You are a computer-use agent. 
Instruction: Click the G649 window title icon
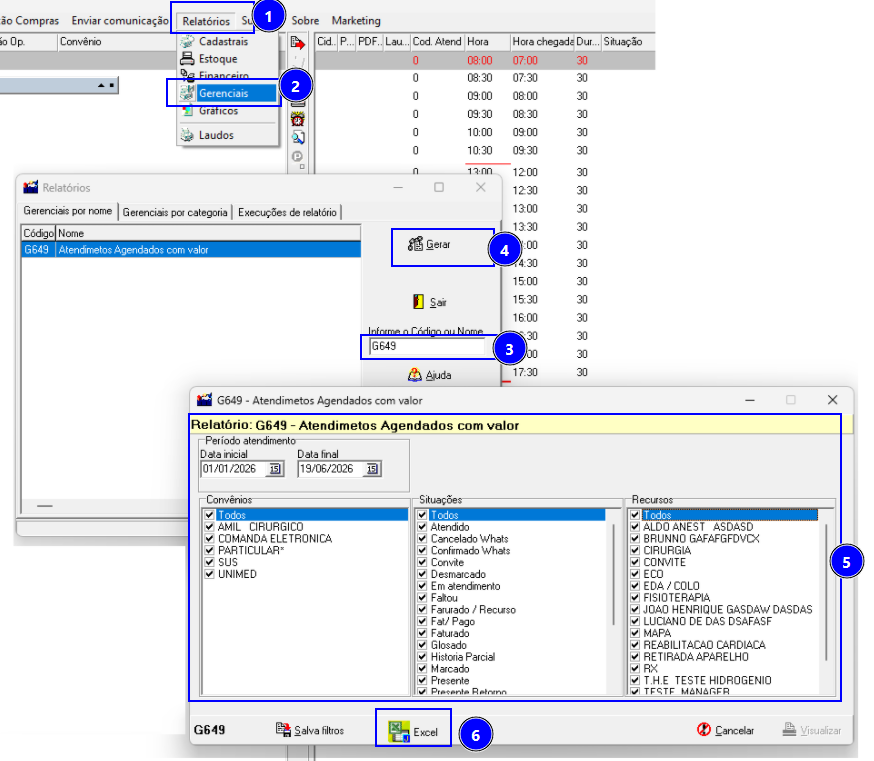tap(205, 400)
